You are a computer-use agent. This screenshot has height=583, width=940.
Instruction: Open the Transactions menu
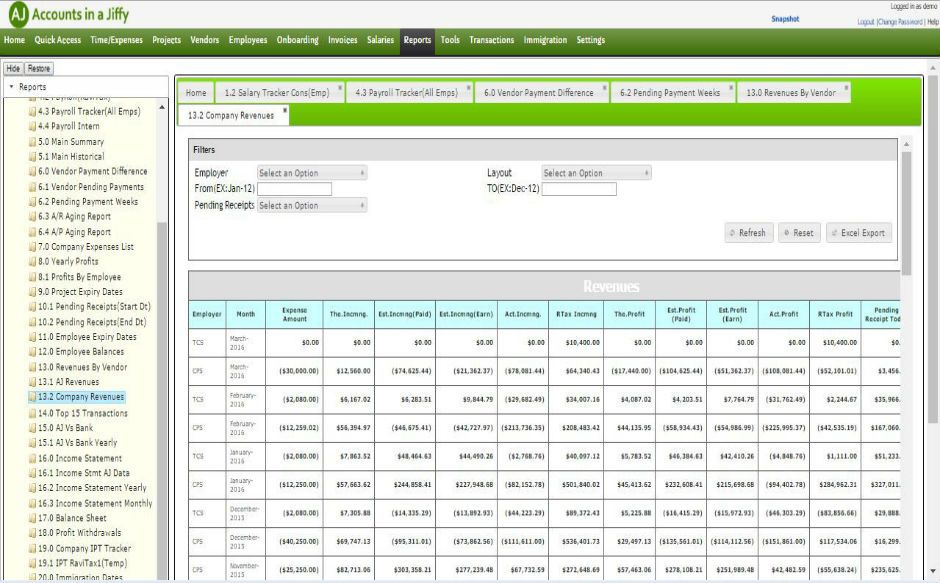click(492, 40)
